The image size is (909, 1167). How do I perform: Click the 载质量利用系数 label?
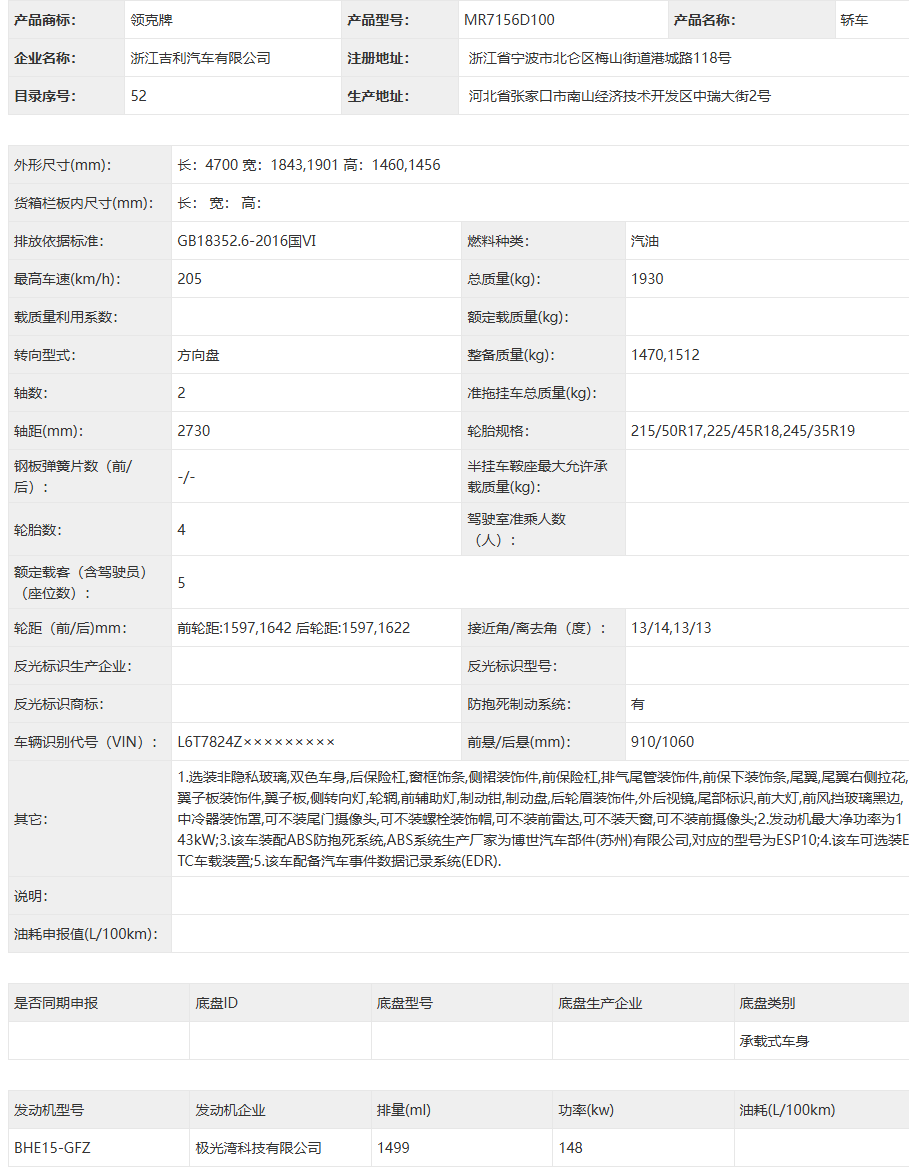click(66, 317)
